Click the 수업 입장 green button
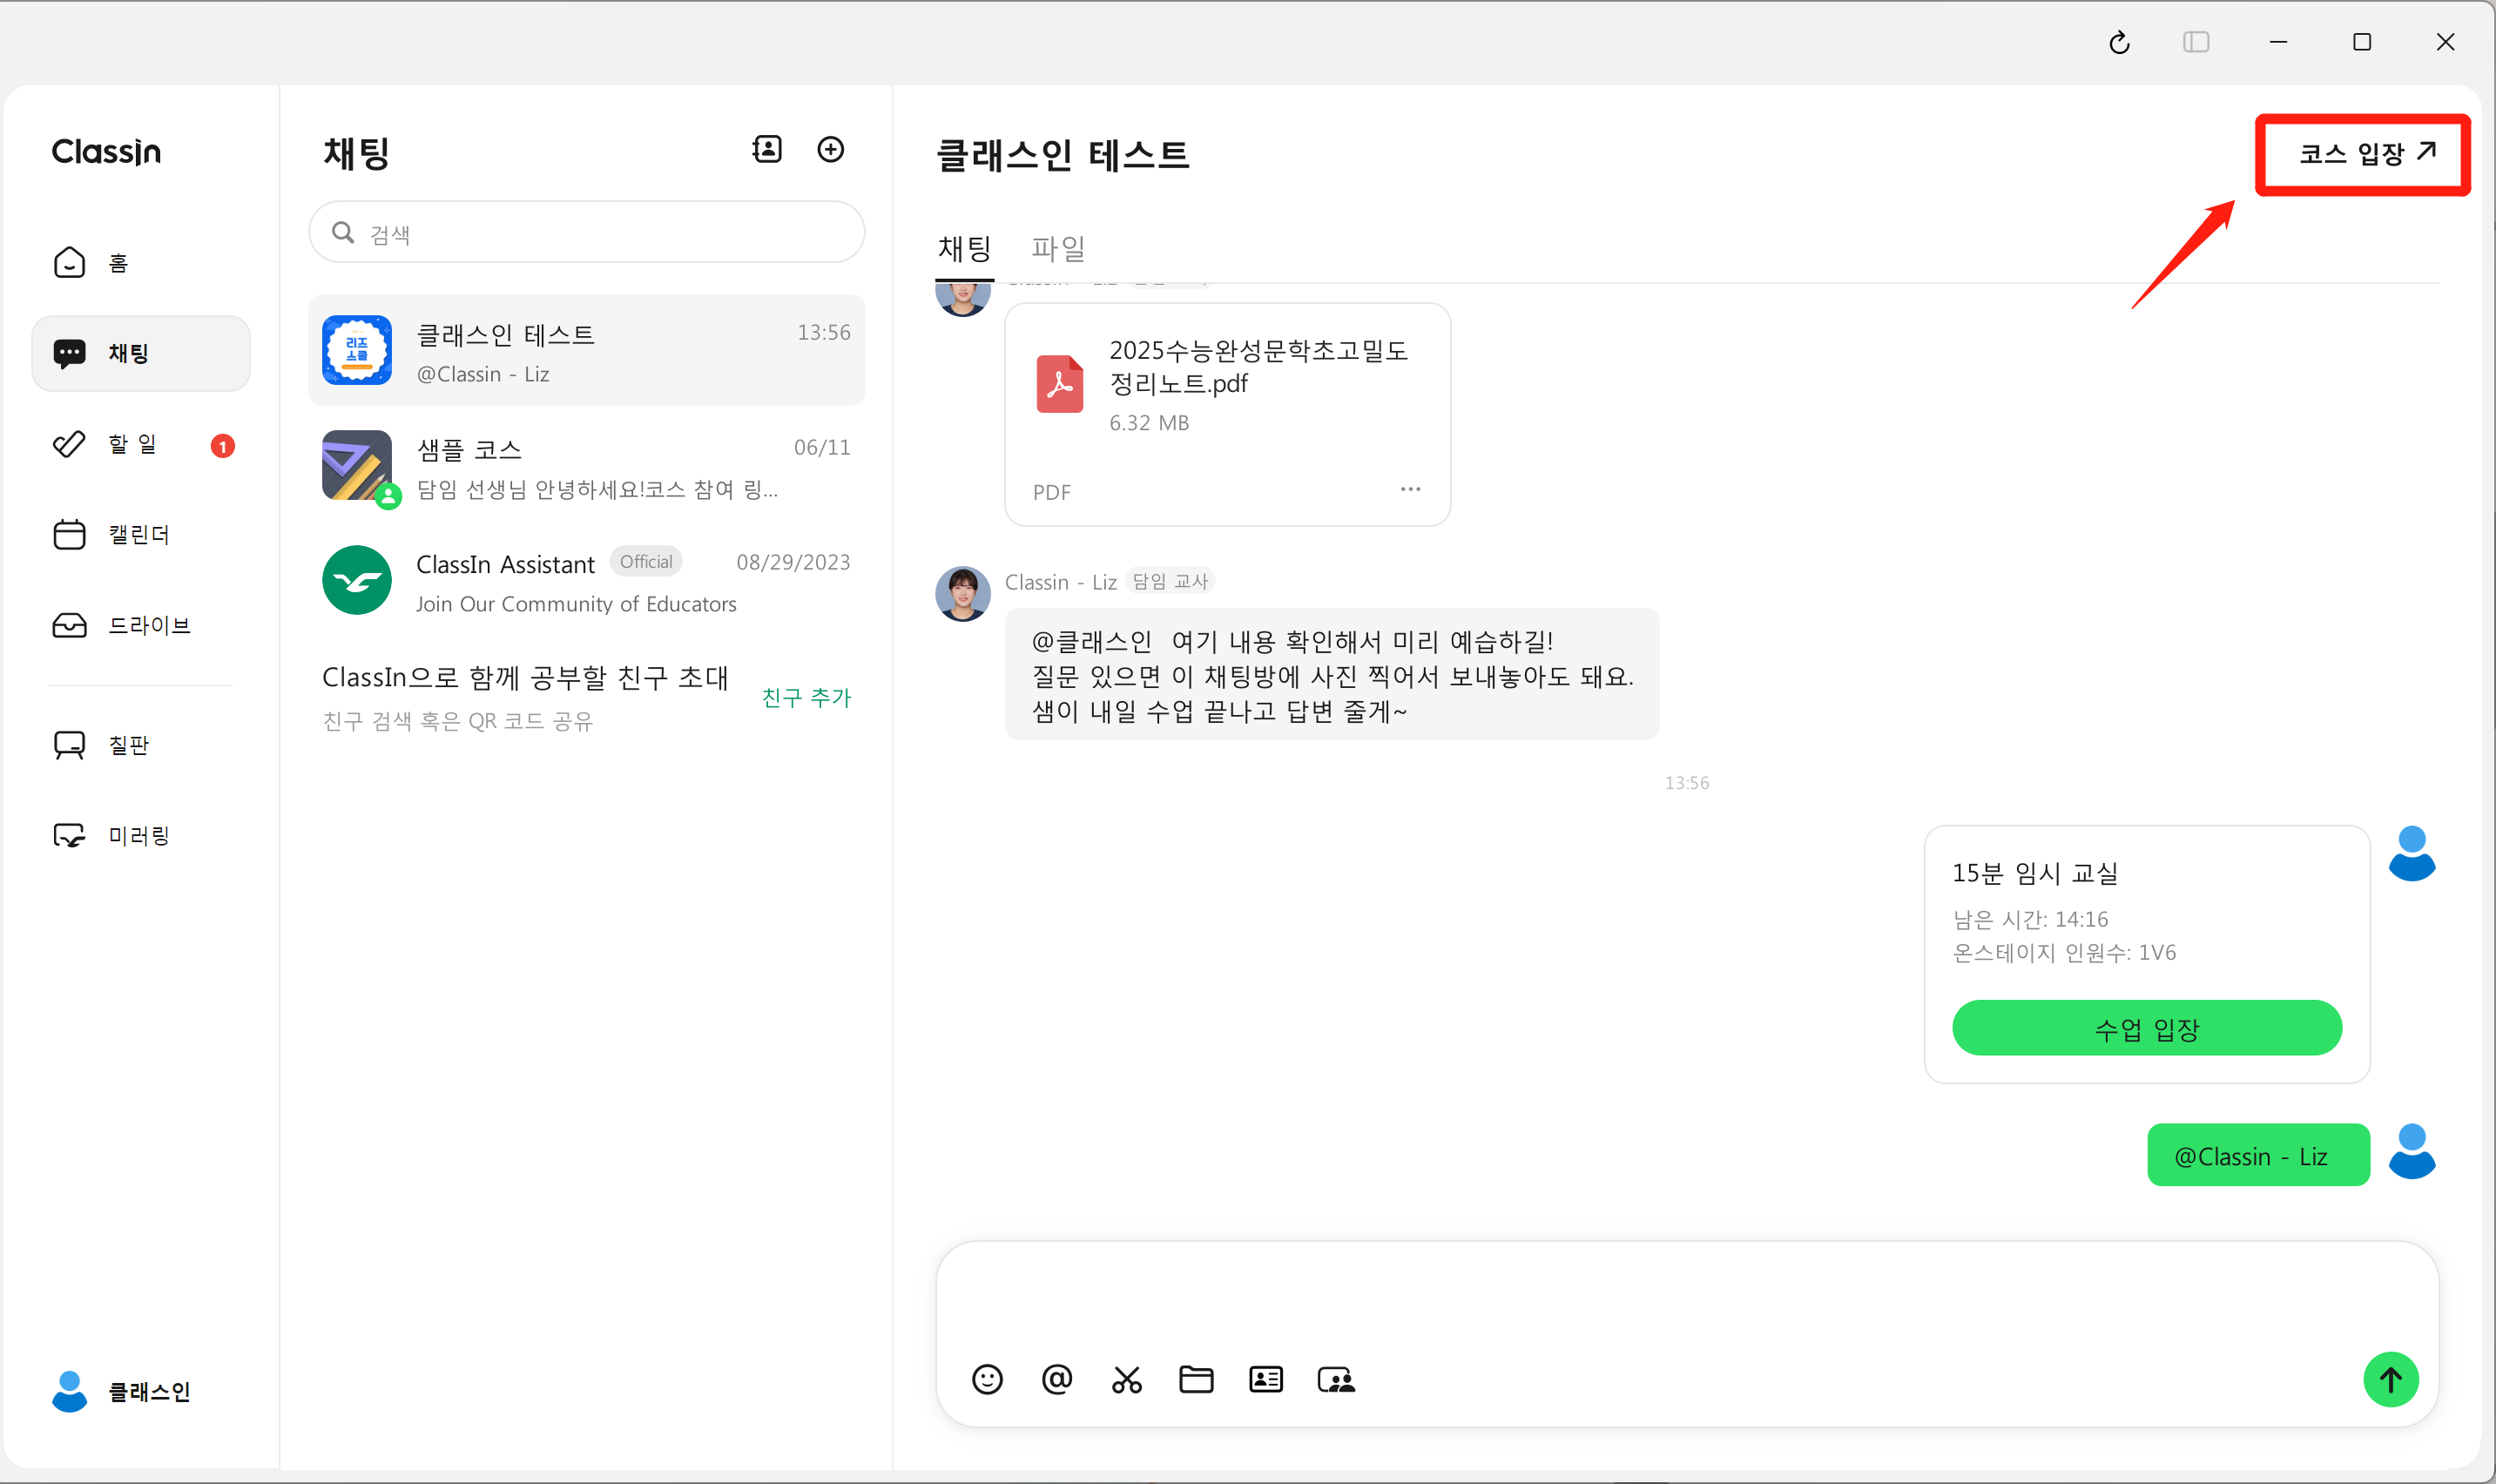The height and width of the screenshot is (1484, 2496). tap(2147, 1028)
